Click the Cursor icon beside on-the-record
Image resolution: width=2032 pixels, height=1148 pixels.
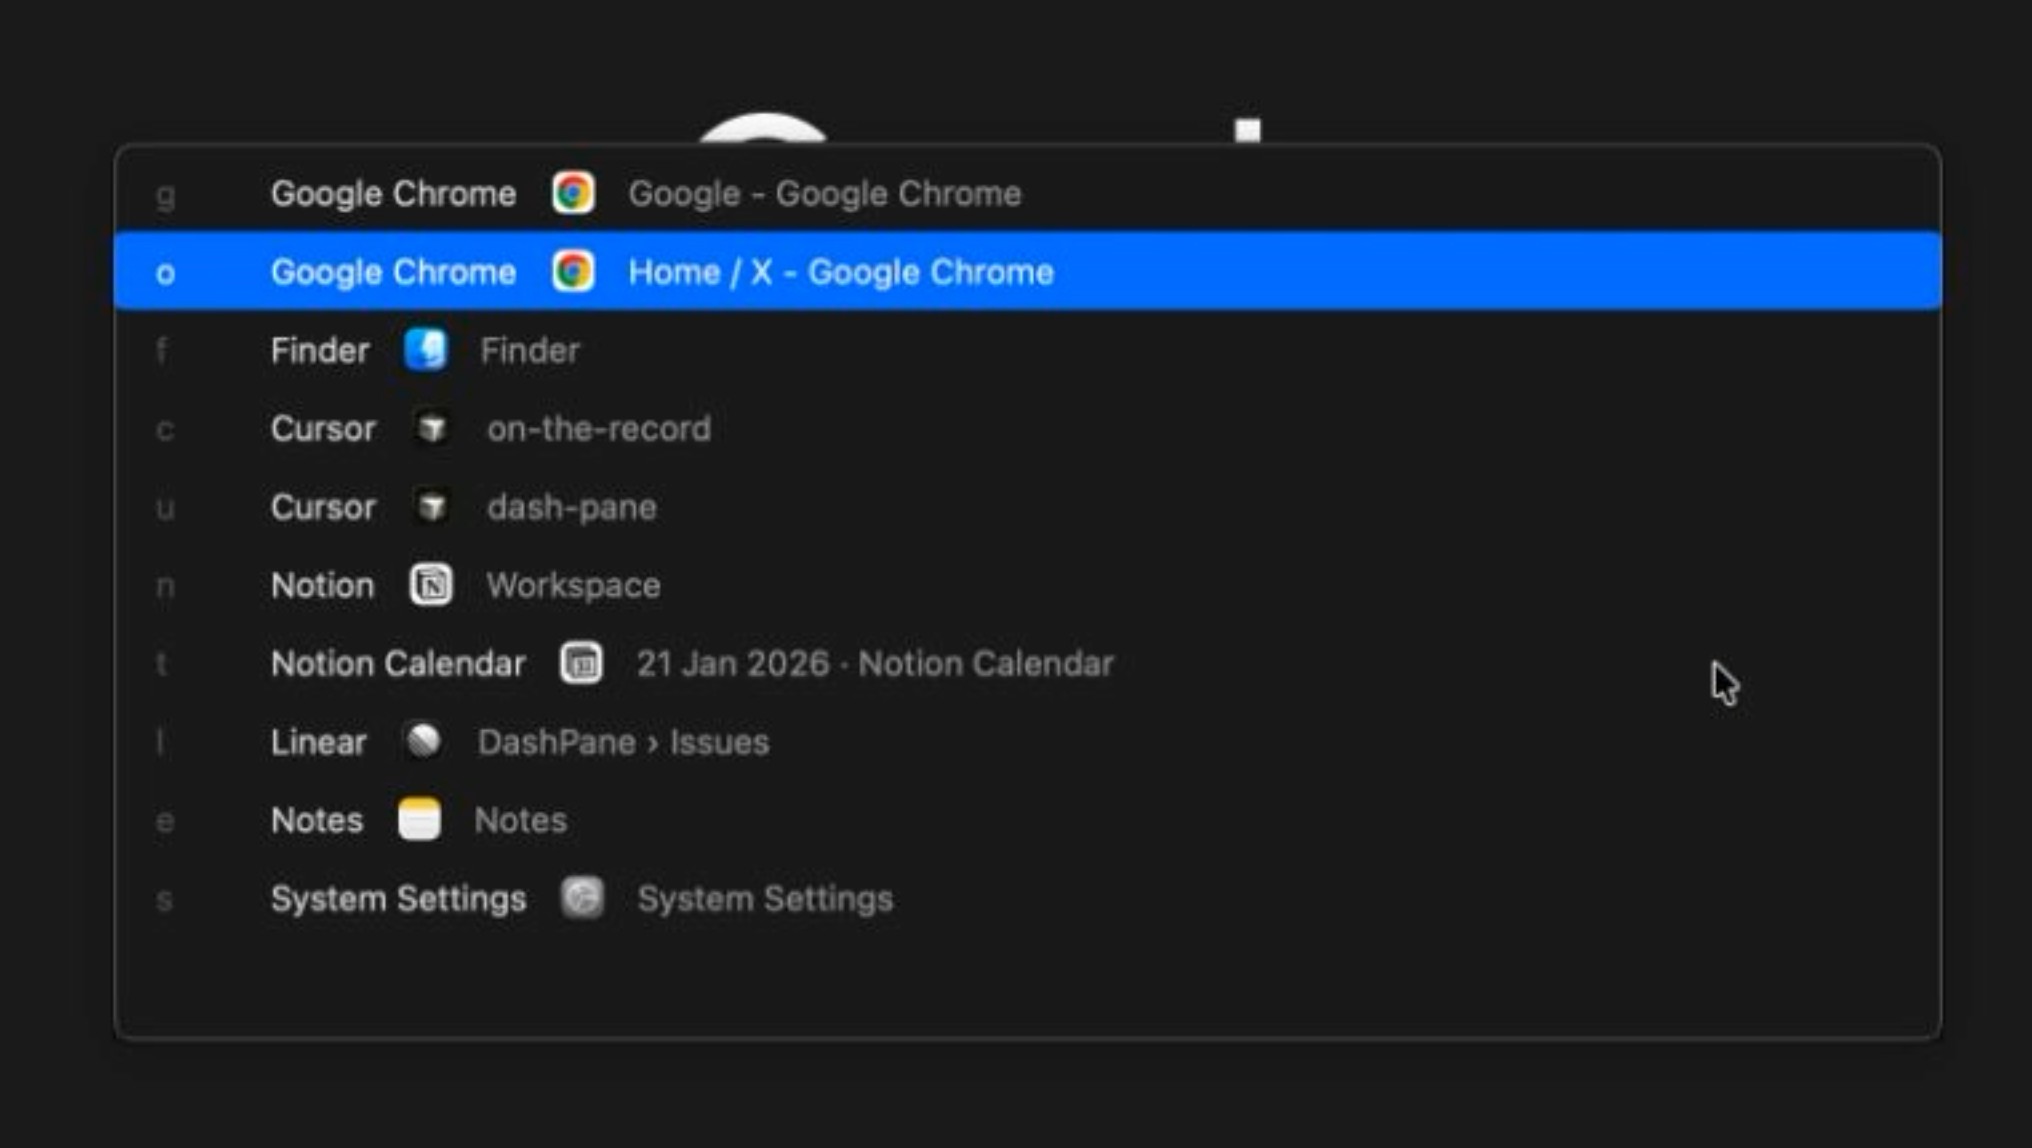point(432,429)
